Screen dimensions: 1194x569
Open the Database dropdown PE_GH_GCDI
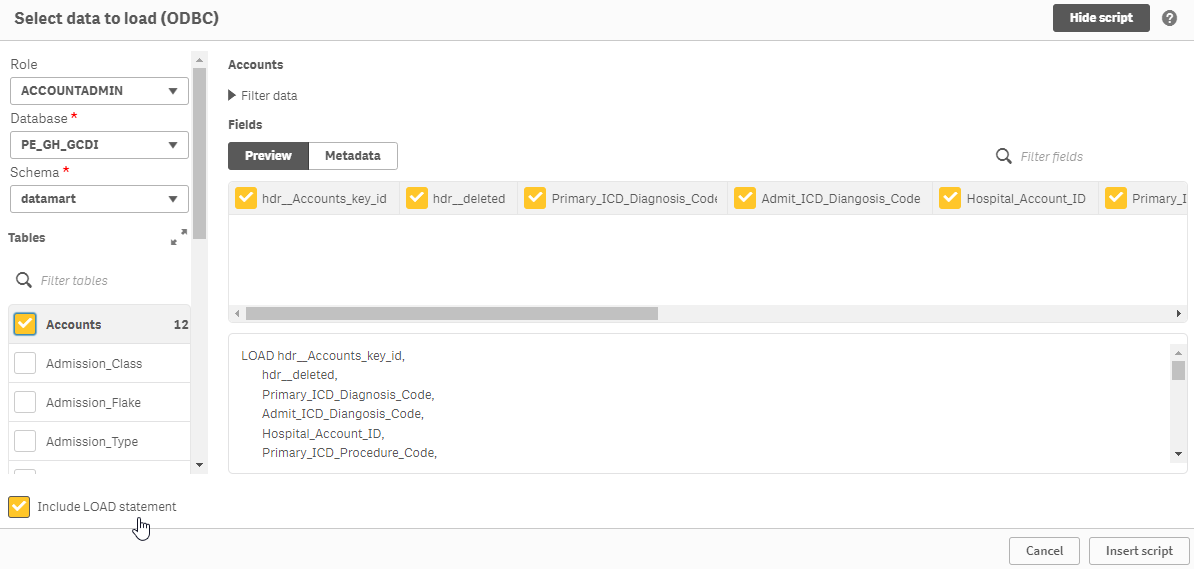(99, 145)
